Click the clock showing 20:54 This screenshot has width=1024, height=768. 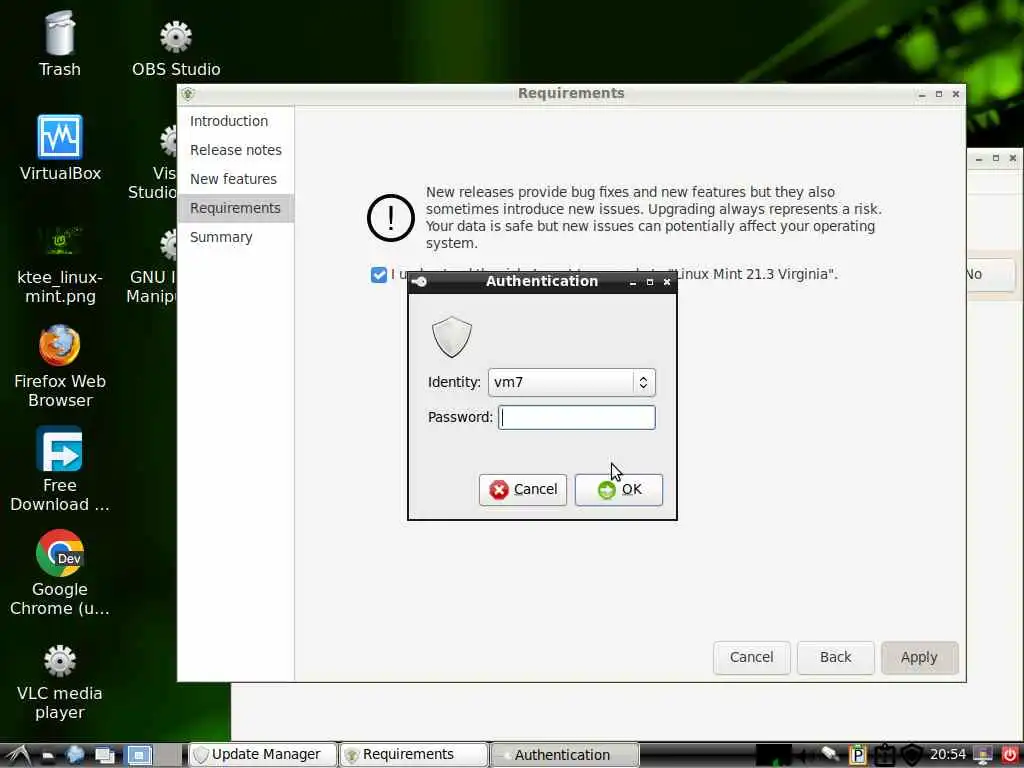tap(948, 755)
